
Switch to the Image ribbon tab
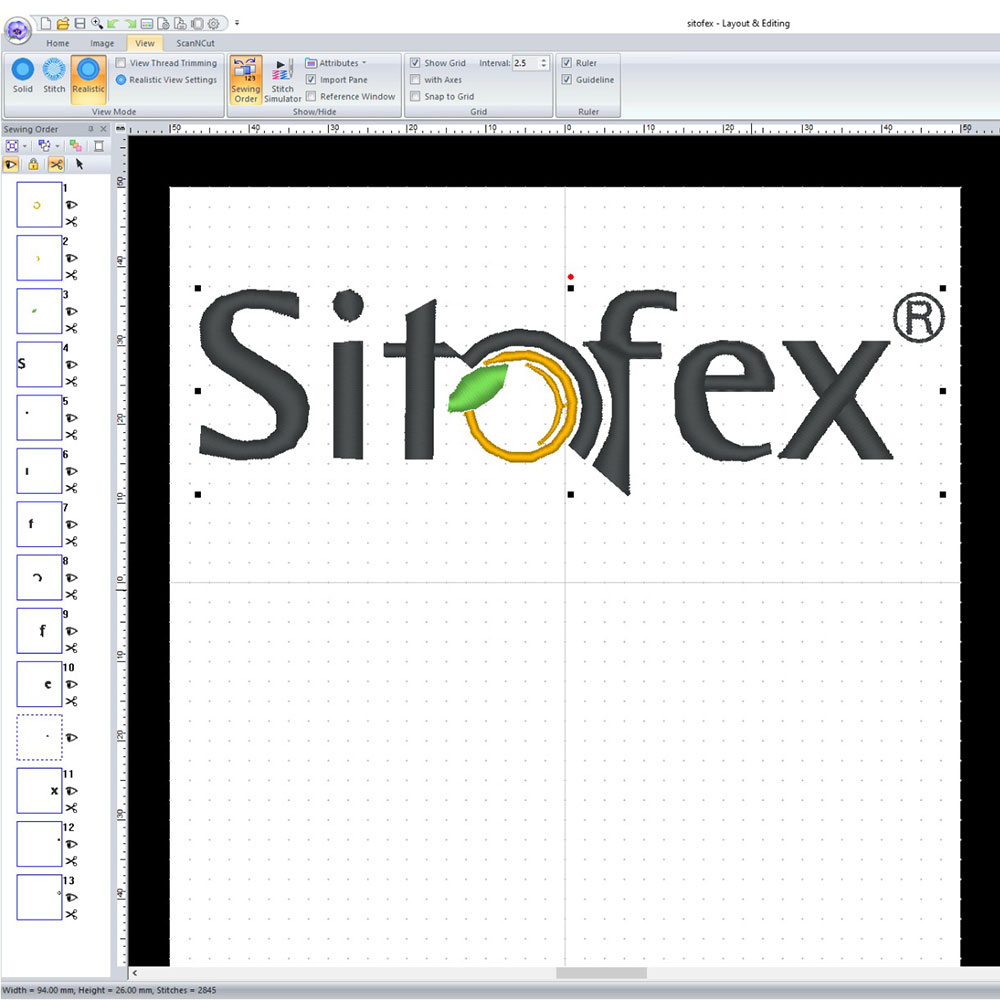click(102, 43)
